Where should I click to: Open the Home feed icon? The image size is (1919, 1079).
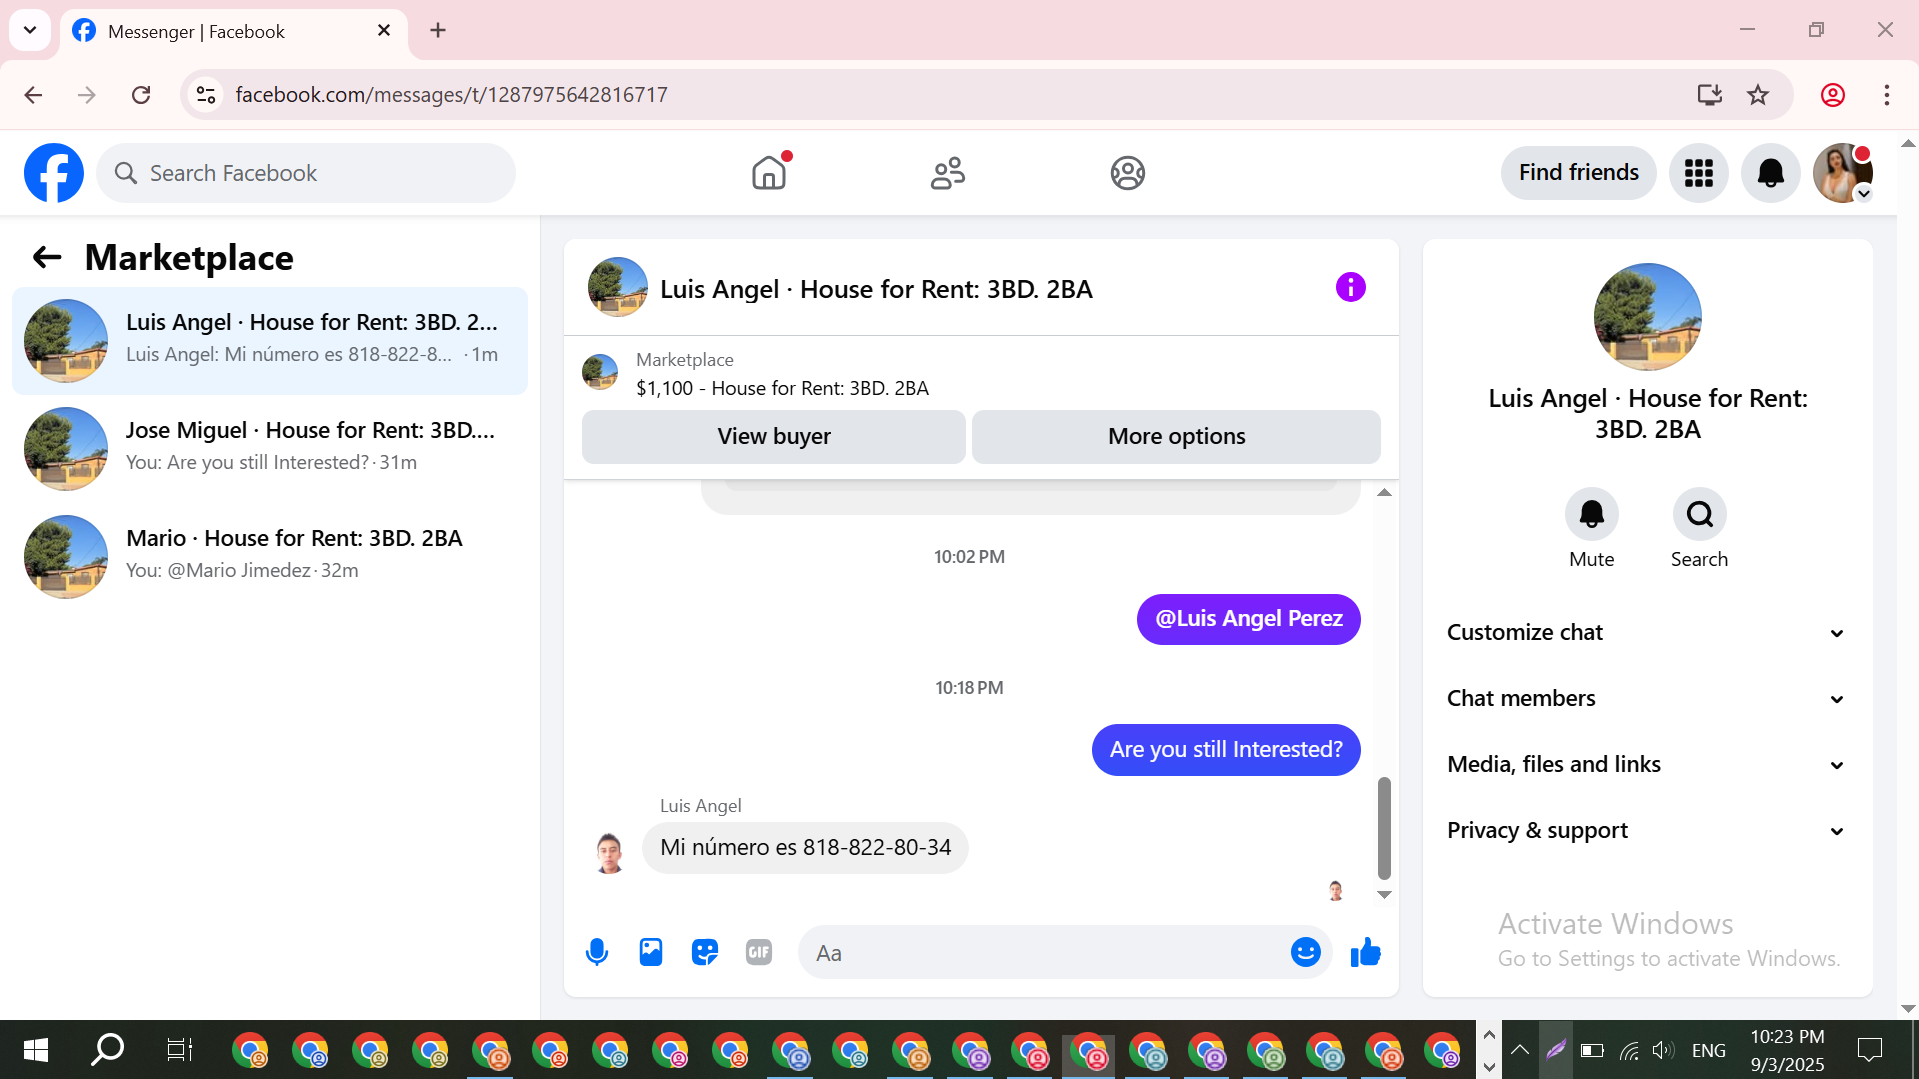[769, 173]
